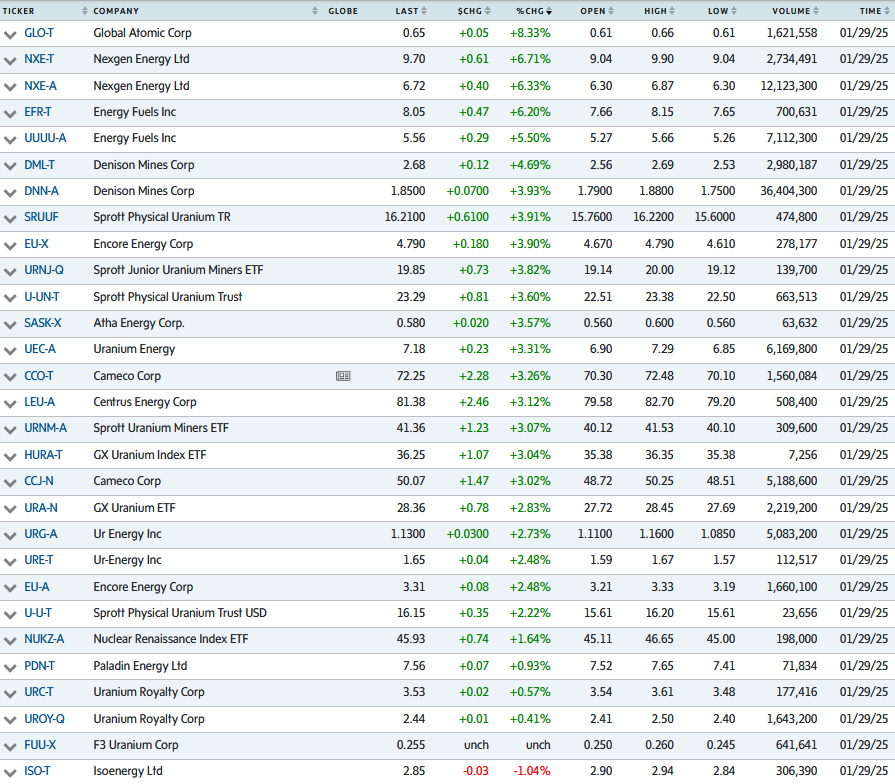Select the Sprott Physical Uranium TR name
Viewport: 895px width, 784px height.
point(162,217)
